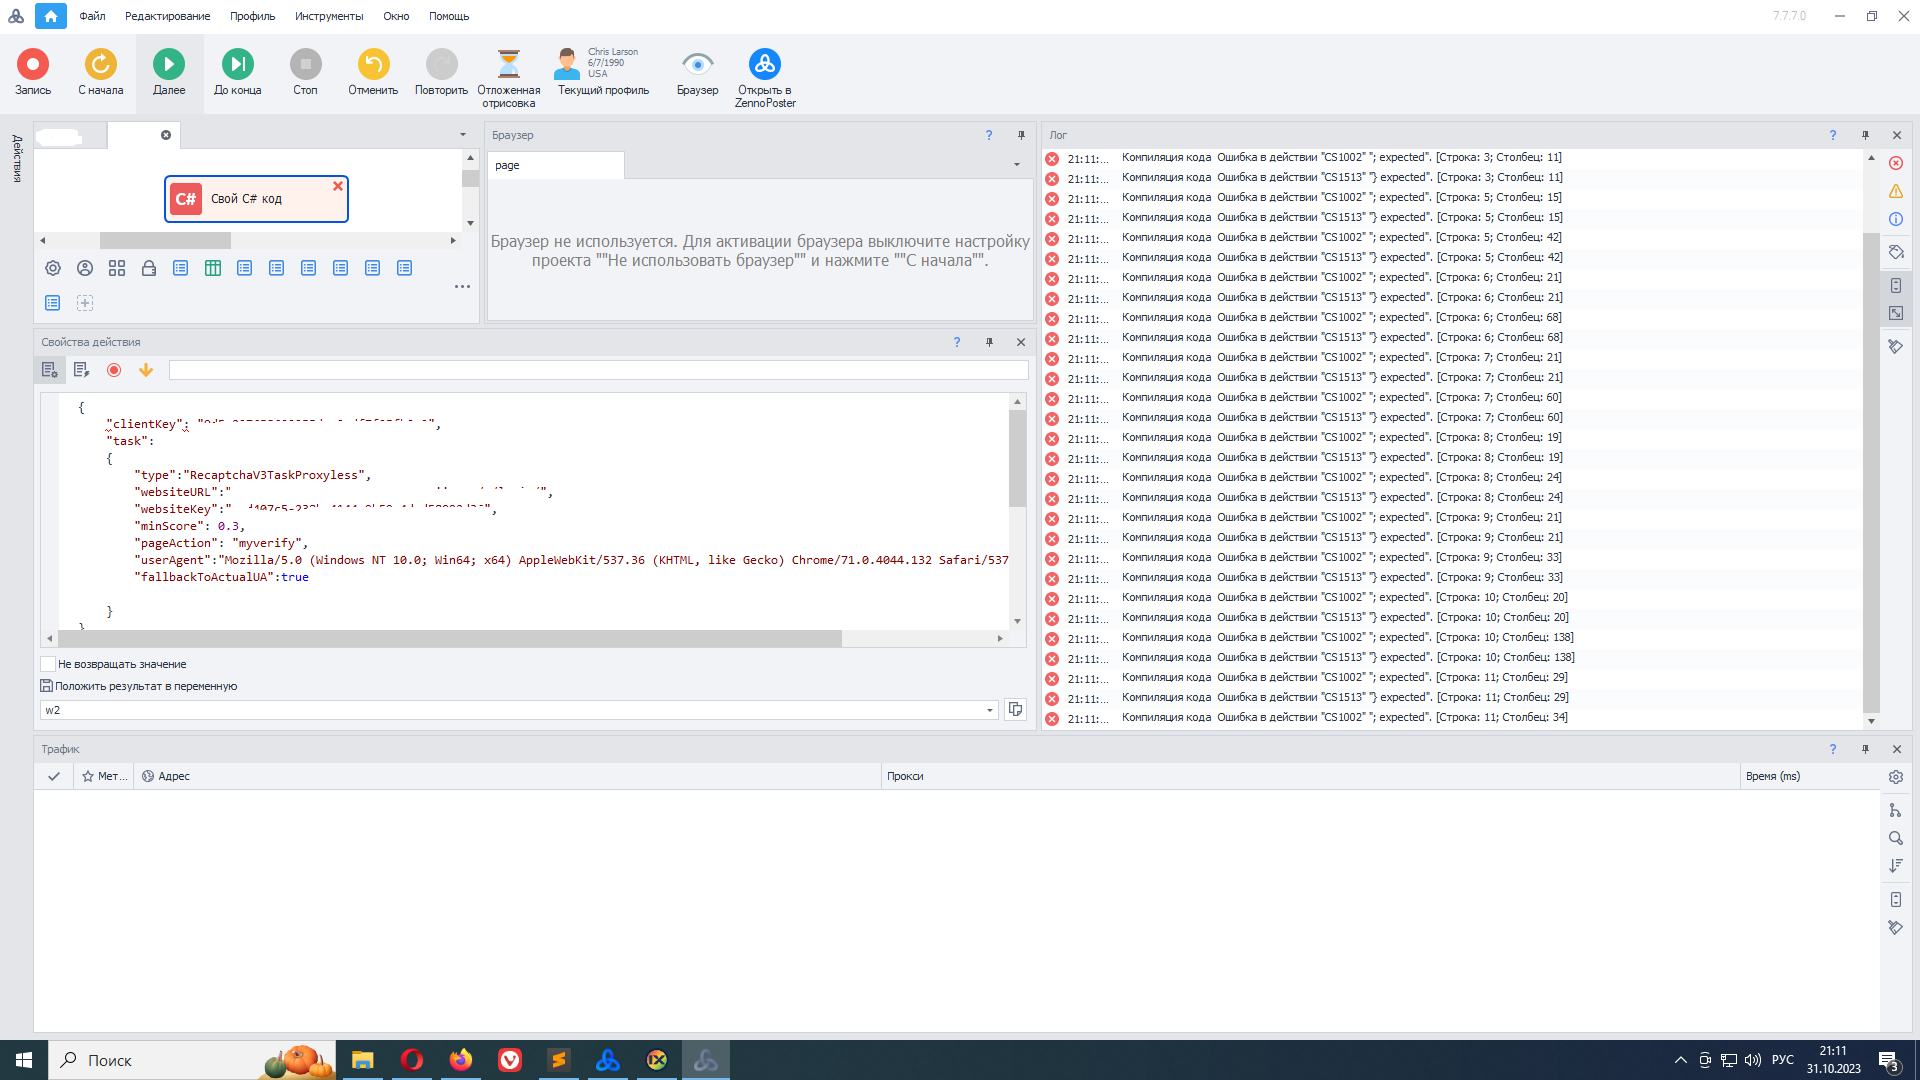The image size is (1920, 1080).
Task: Open the browser page tab dropdown arrow
Action: click(1017, 165)
